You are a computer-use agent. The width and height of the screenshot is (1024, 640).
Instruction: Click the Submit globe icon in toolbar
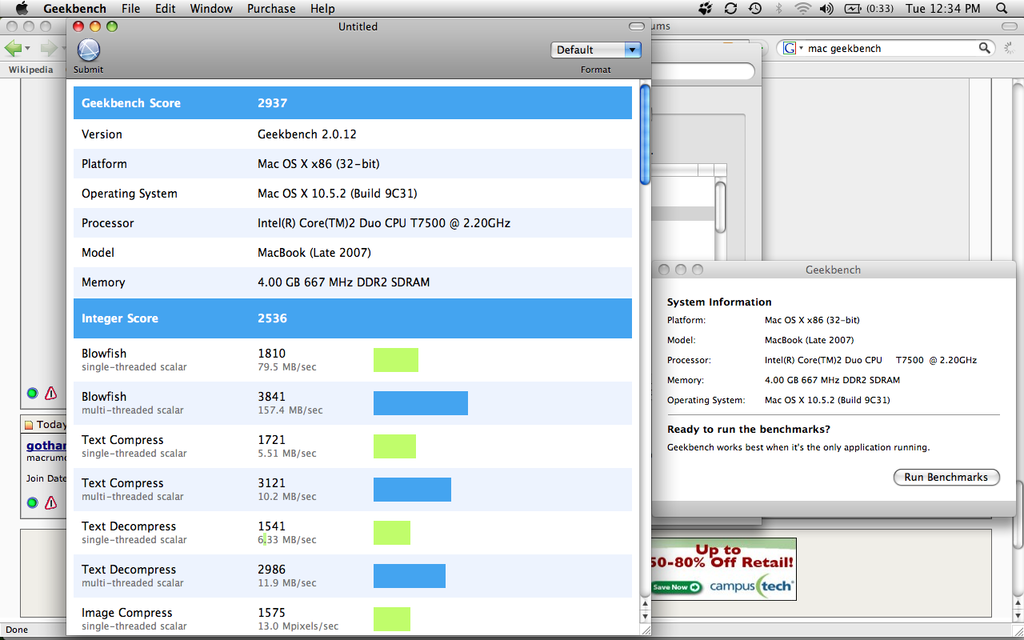(88, 50)
